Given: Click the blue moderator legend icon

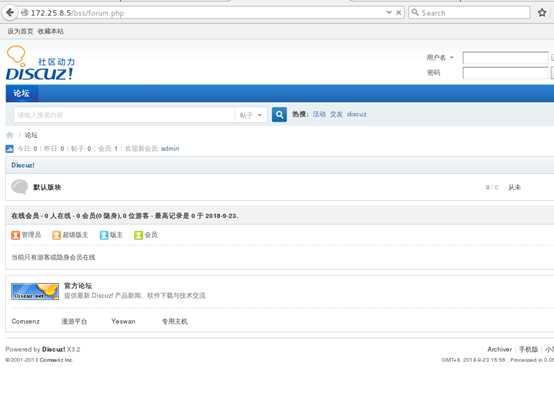Looking at the screenshot, I should tap(104, 235).
